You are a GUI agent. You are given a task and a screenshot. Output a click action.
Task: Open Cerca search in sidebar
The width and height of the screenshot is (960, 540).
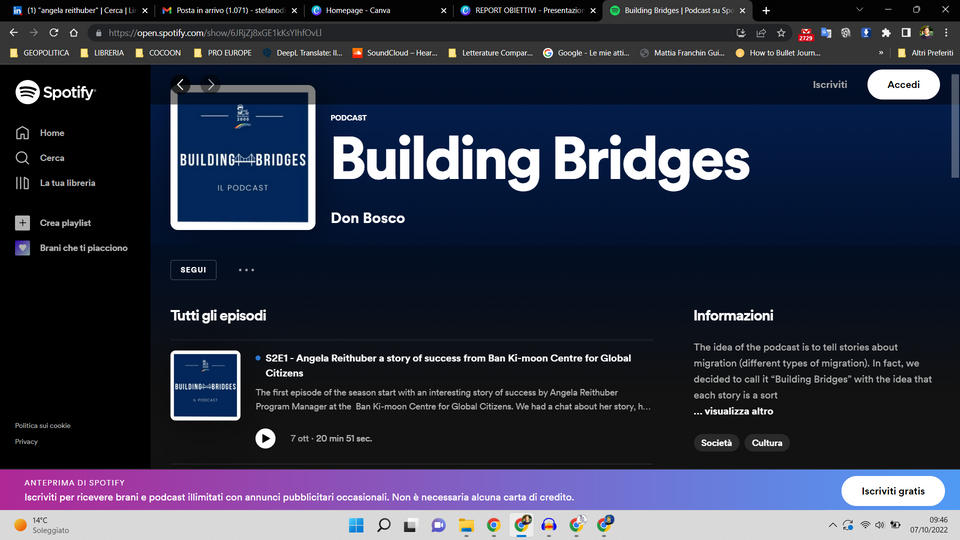[x=40, y=158]
